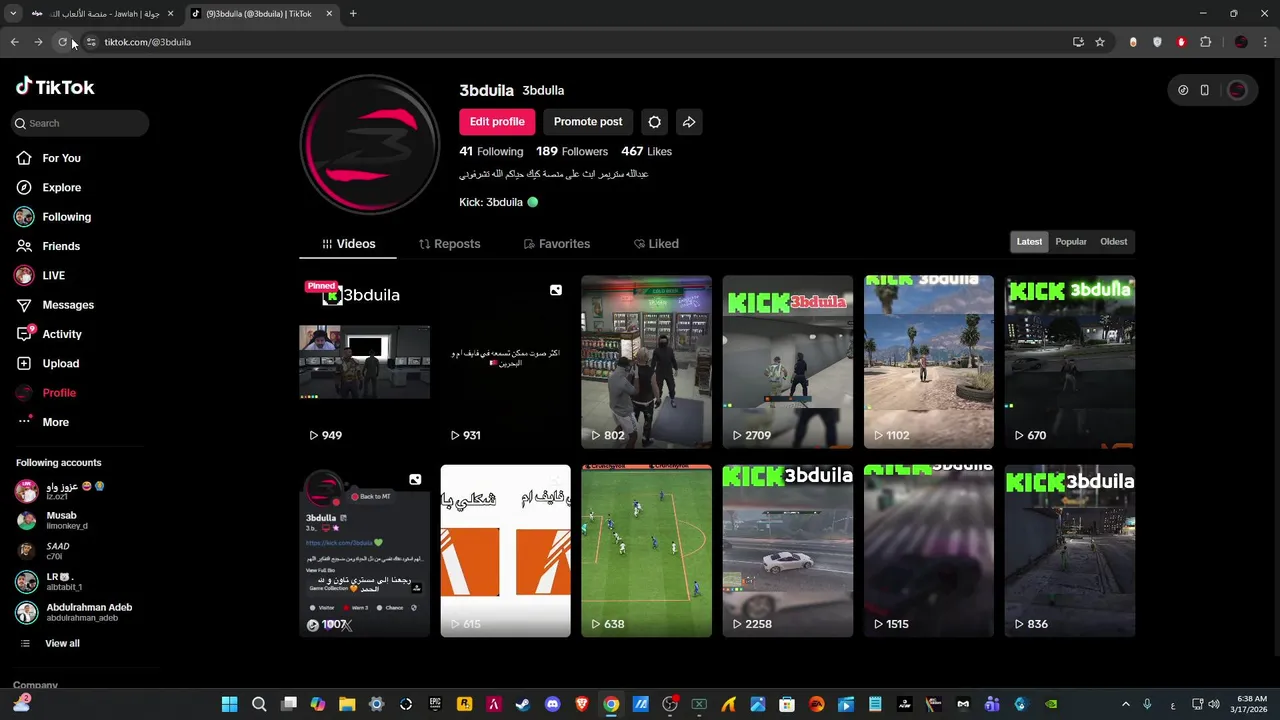
Task: Show hidden system tray icons
Action: pyautogui.click(x=1125, y=704)
